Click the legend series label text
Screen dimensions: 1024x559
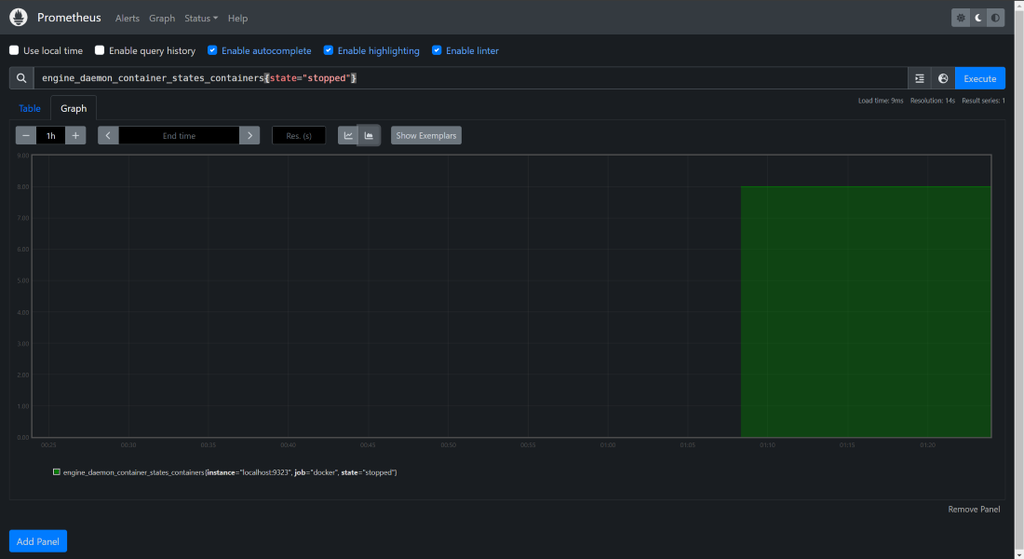[x=230, y=472]
